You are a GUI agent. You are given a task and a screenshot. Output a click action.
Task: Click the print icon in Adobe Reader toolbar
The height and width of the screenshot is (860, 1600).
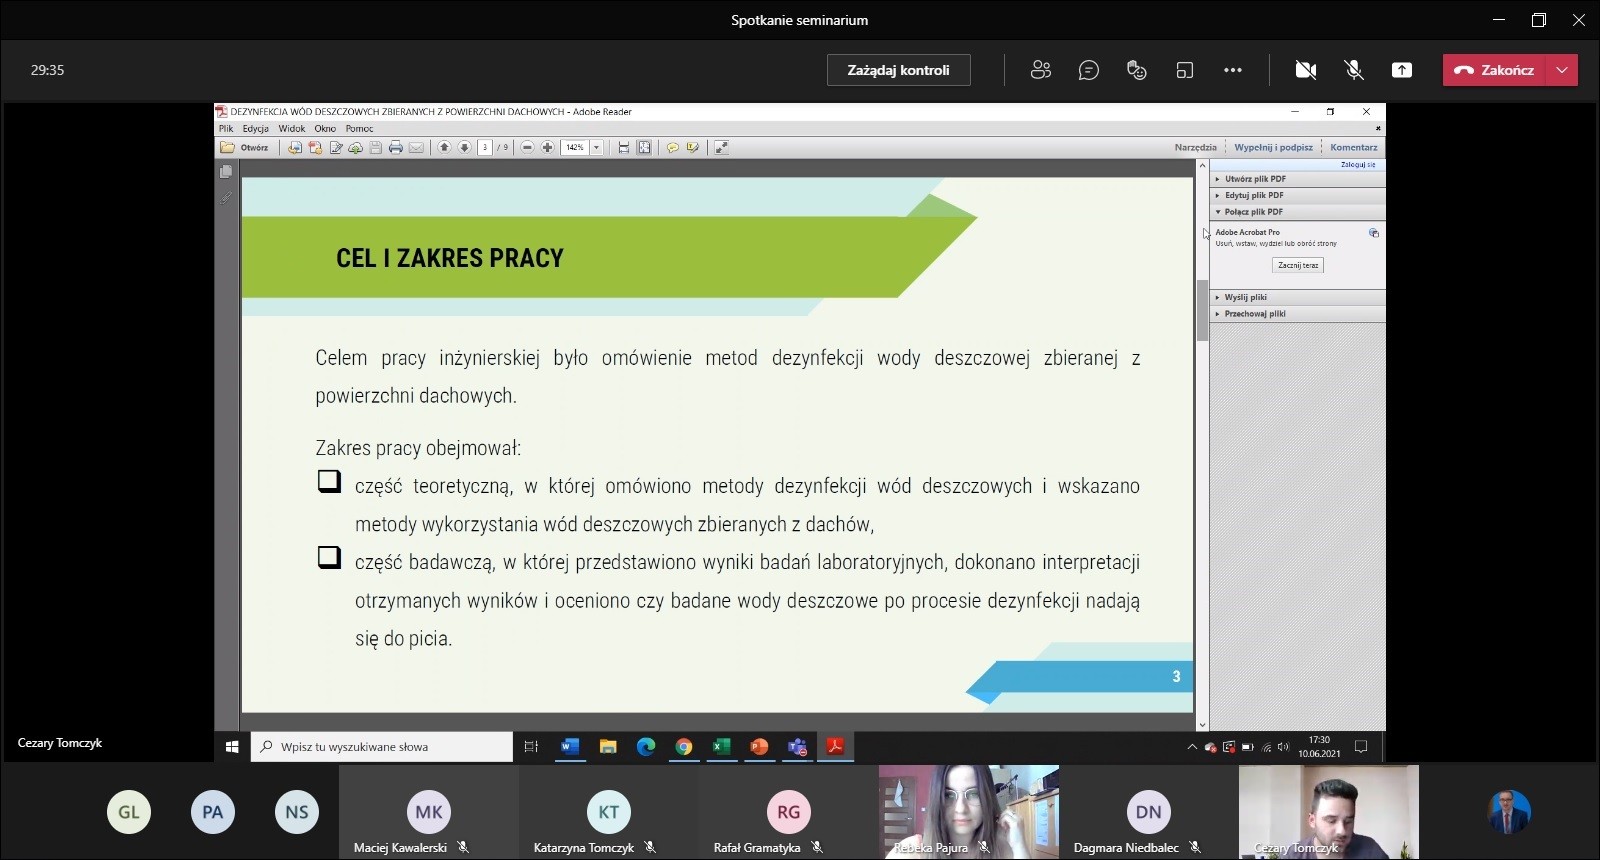coord(396,148)
